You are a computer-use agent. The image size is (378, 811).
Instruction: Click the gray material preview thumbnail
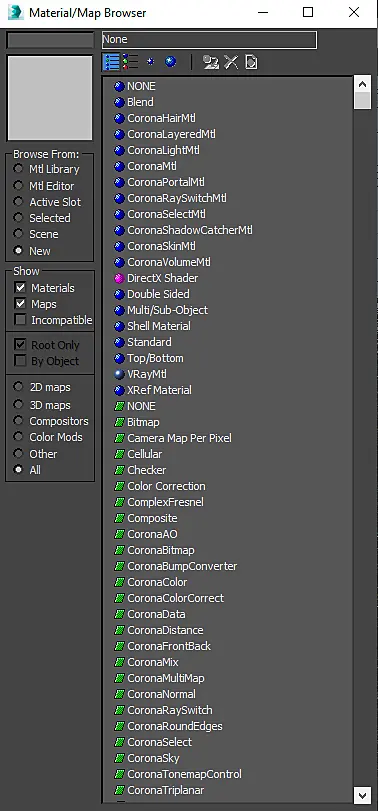click(x=50, y=99)
